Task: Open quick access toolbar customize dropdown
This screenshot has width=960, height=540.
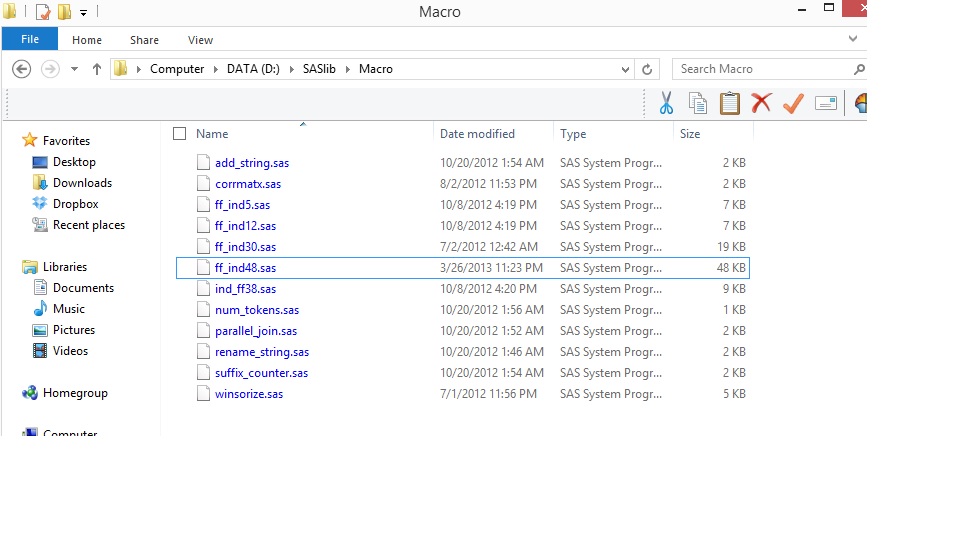Action: [83, 12]
